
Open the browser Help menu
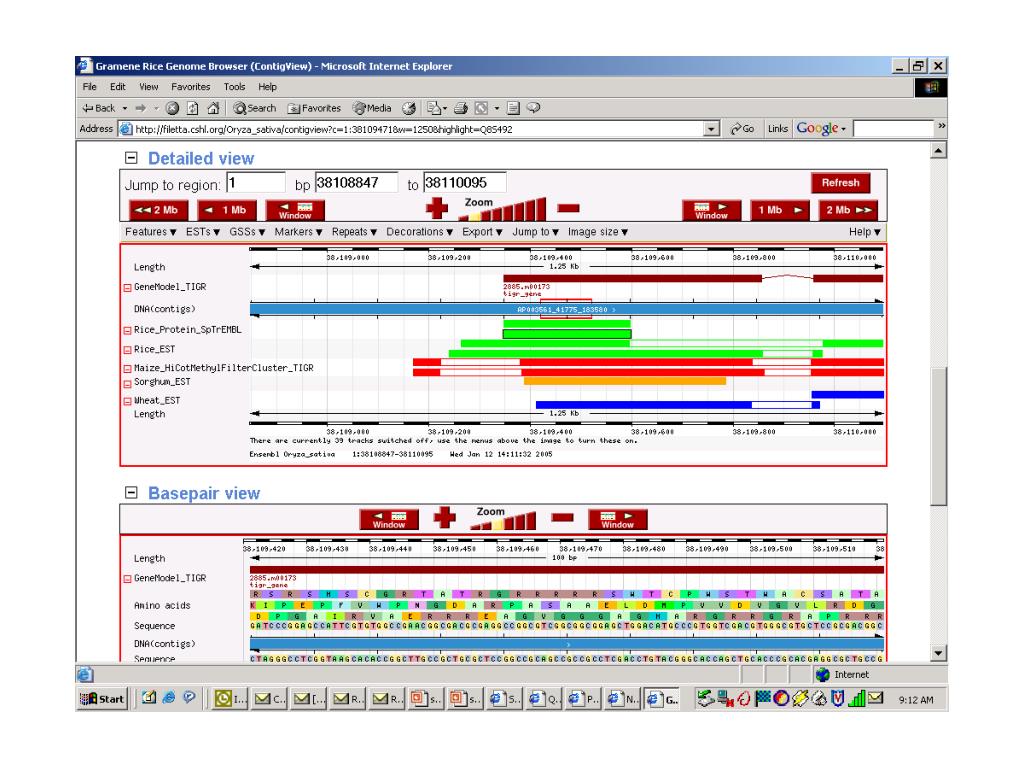click(267, 87)
